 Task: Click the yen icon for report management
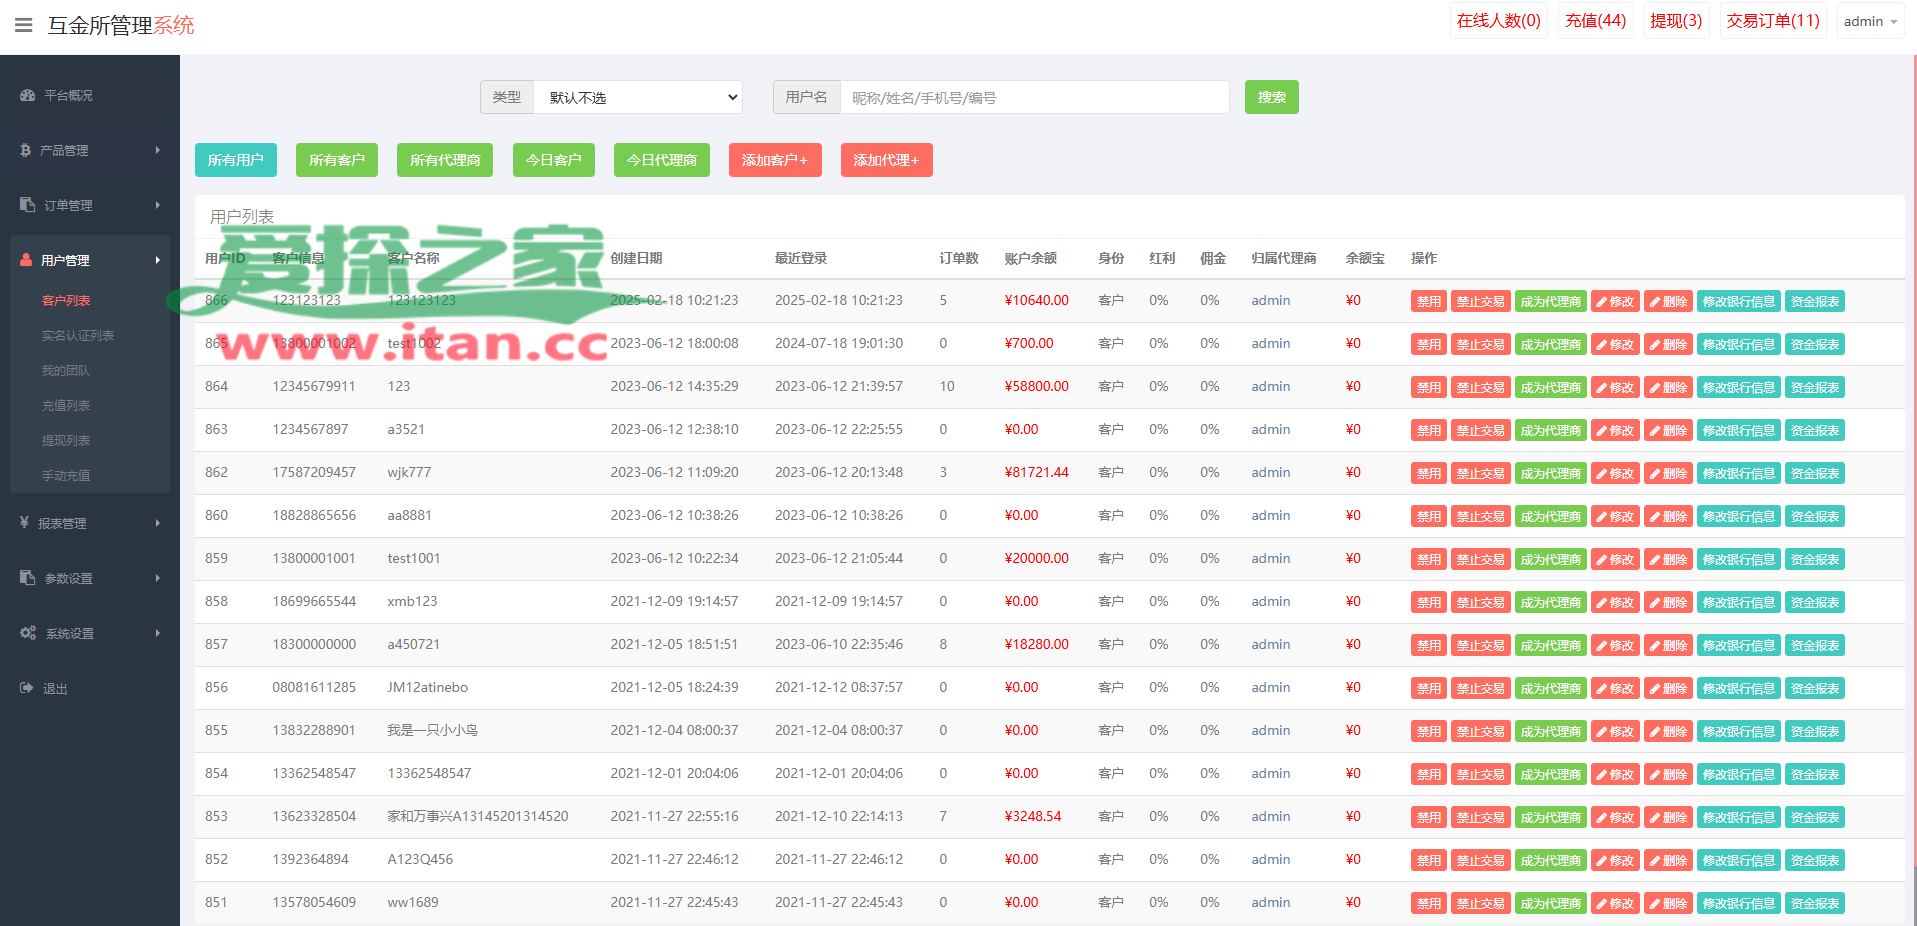(24, 522)
